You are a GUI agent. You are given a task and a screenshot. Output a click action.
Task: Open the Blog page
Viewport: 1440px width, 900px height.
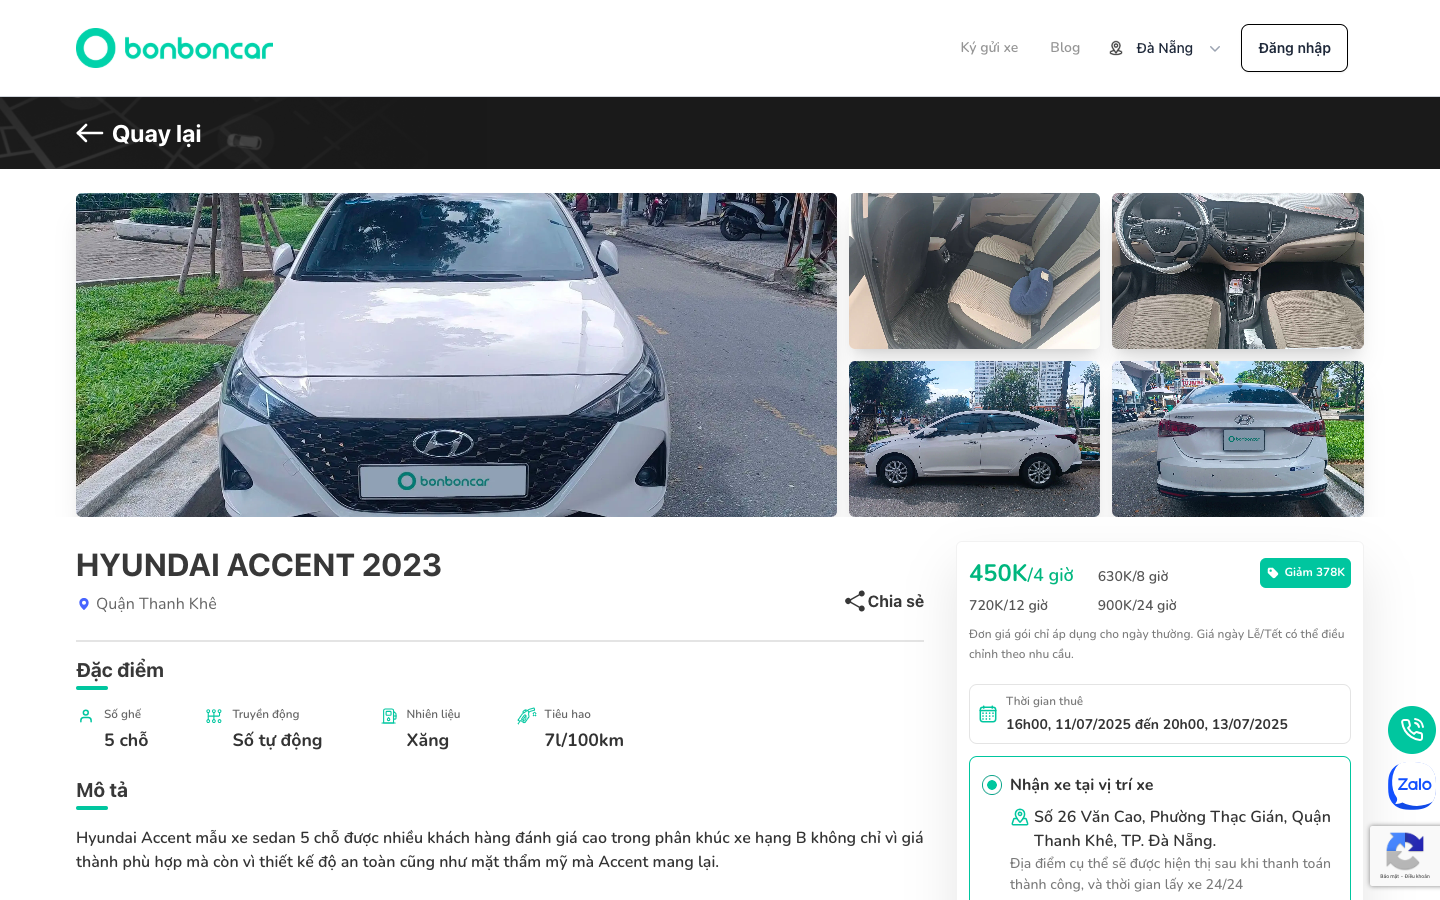(1065, 48)
